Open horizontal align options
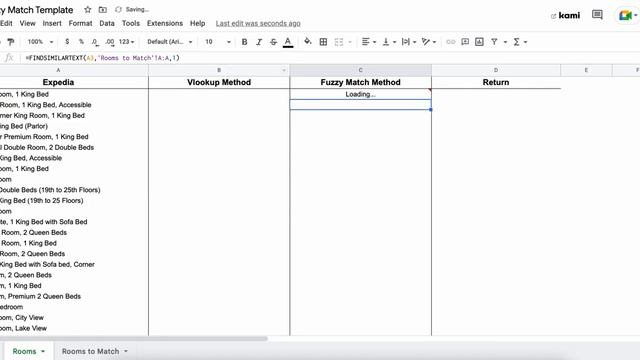 pyautogui.click(x=369, y=42)
